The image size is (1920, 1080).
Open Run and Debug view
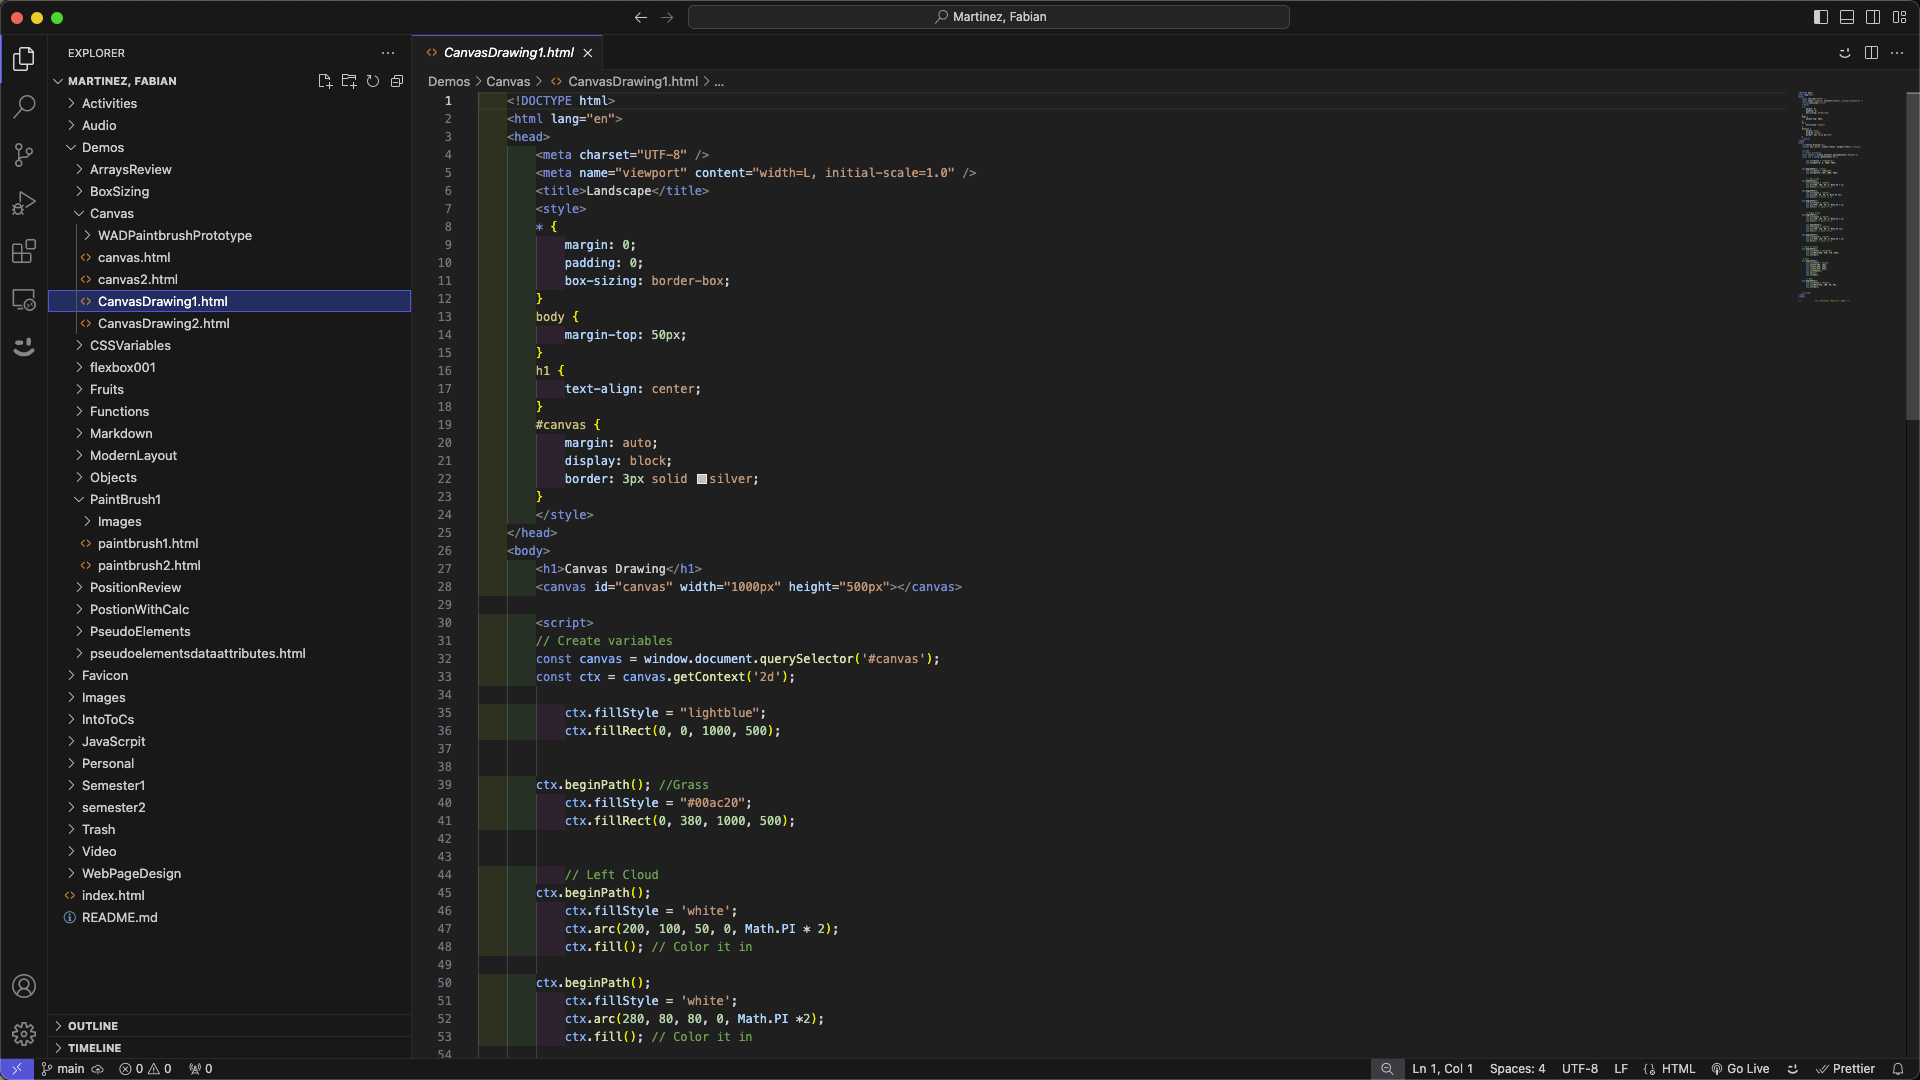click(24, 203)
